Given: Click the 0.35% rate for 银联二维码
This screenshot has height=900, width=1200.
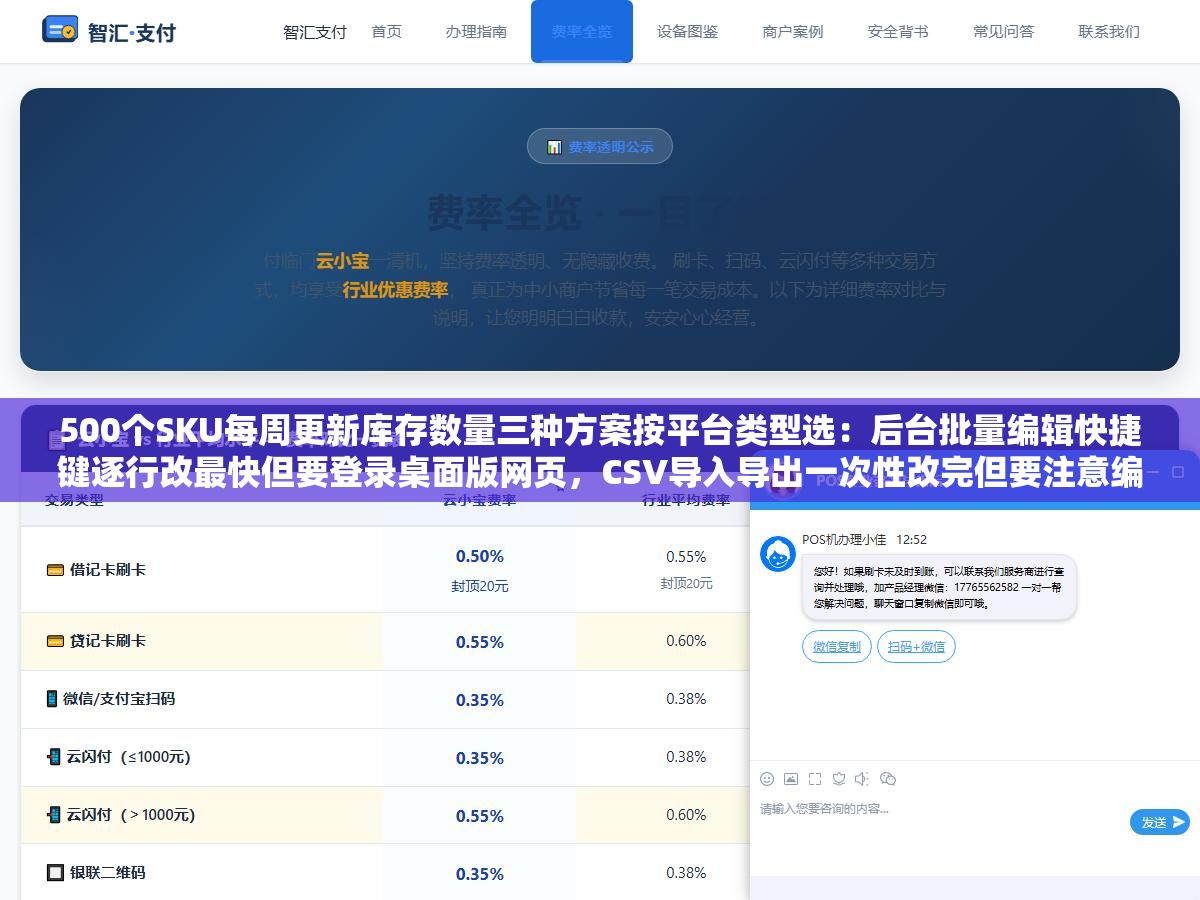Looking at the screenshot, I should point(480,874).
